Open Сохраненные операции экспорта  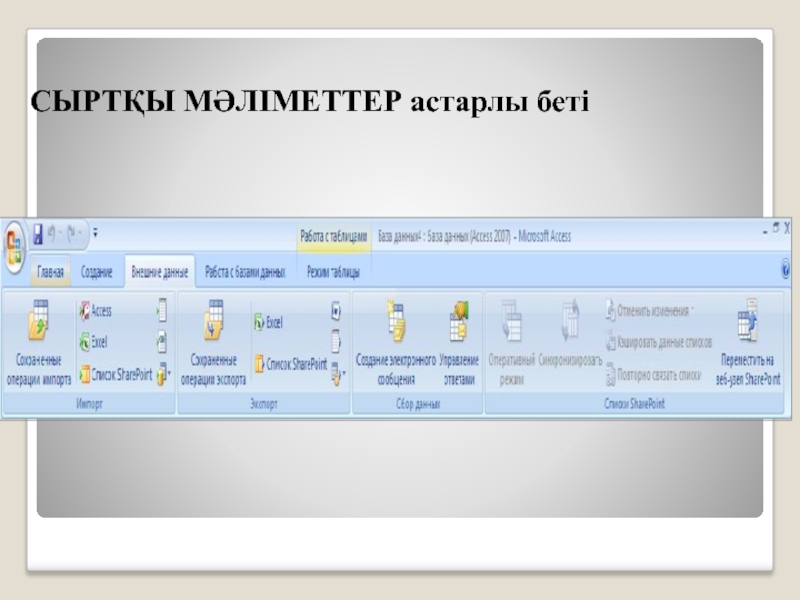click(213, 342)
